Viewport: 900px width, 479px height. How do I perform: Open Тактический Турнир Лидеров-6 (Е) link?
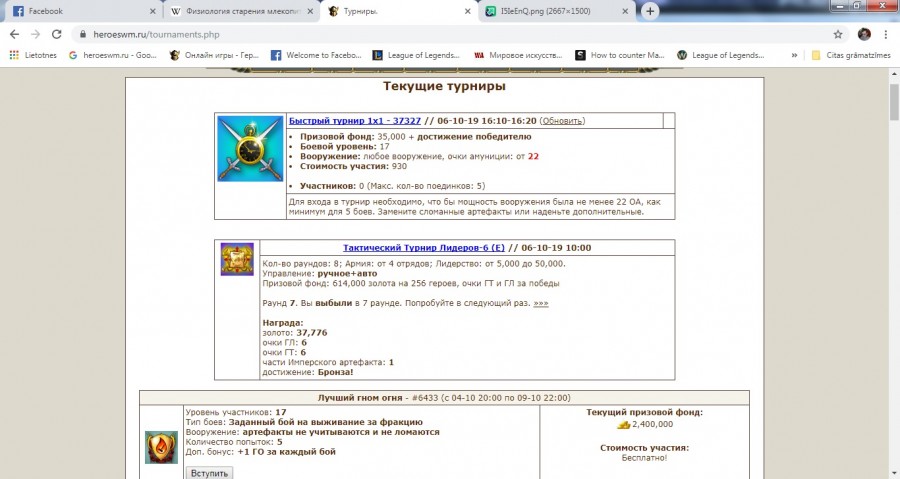[x=424, y=248]
